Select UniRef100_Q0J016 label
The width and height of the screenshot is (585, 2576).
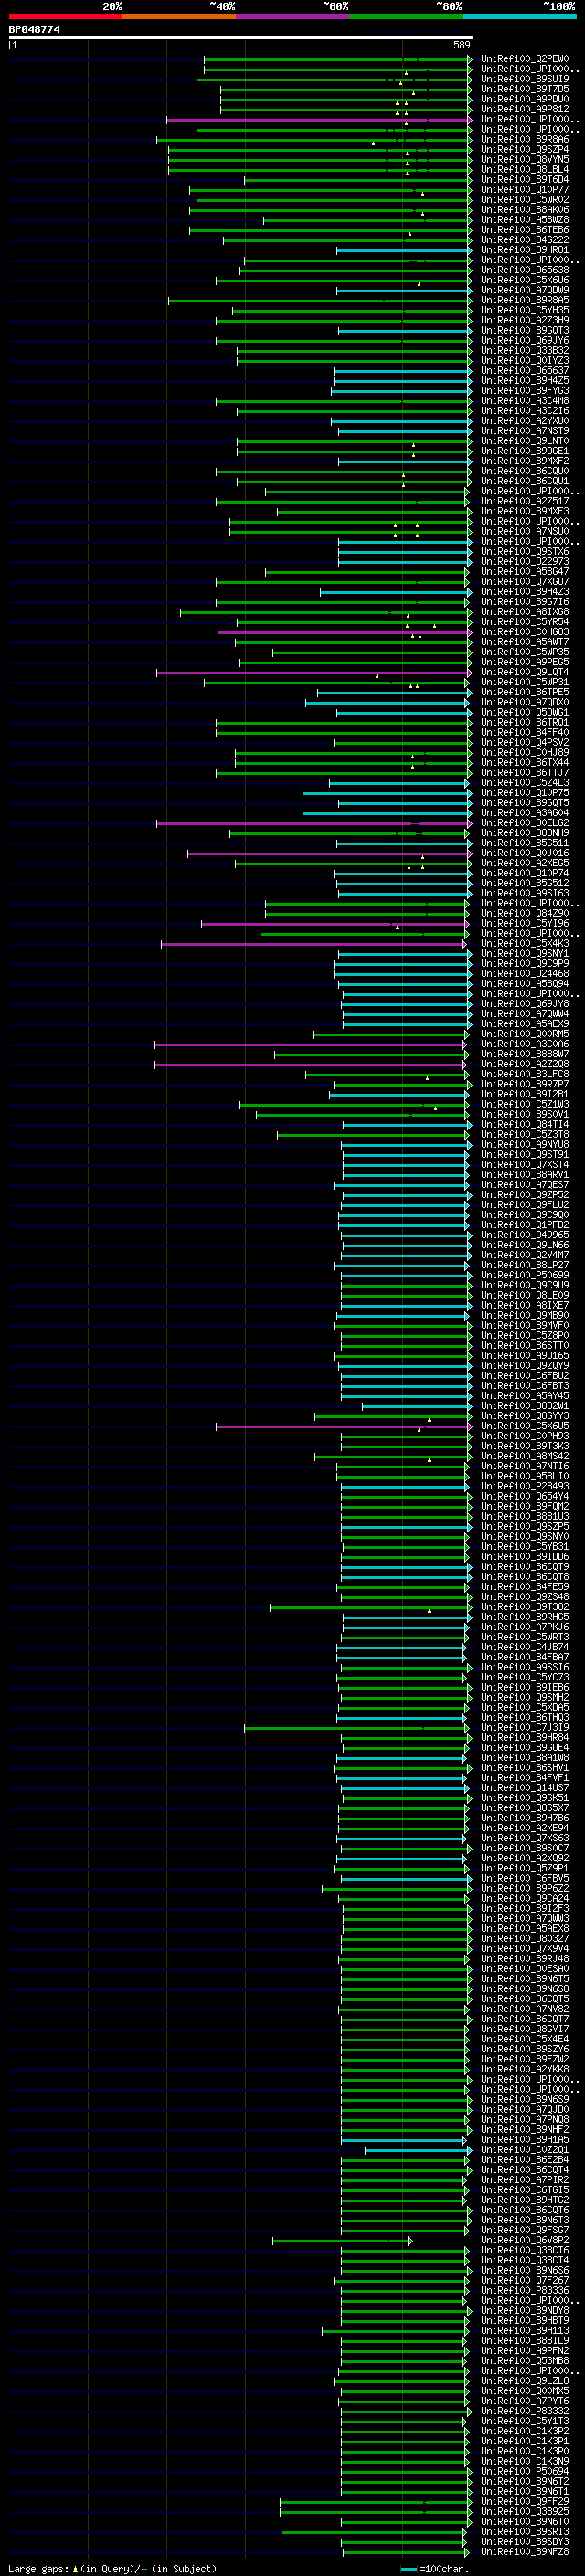525,854
